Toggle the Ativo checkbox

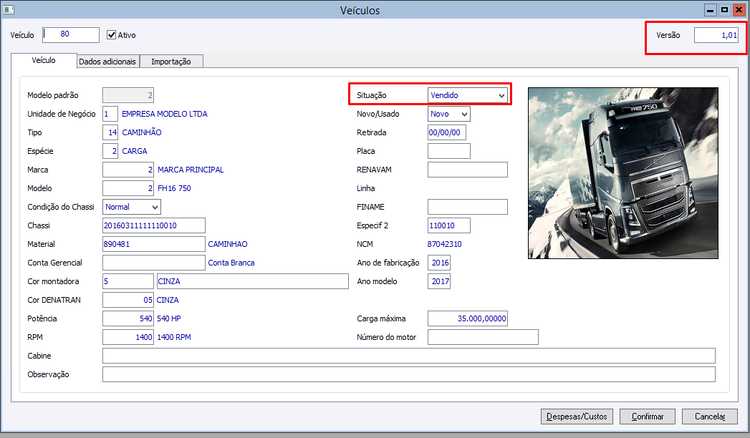111,35
